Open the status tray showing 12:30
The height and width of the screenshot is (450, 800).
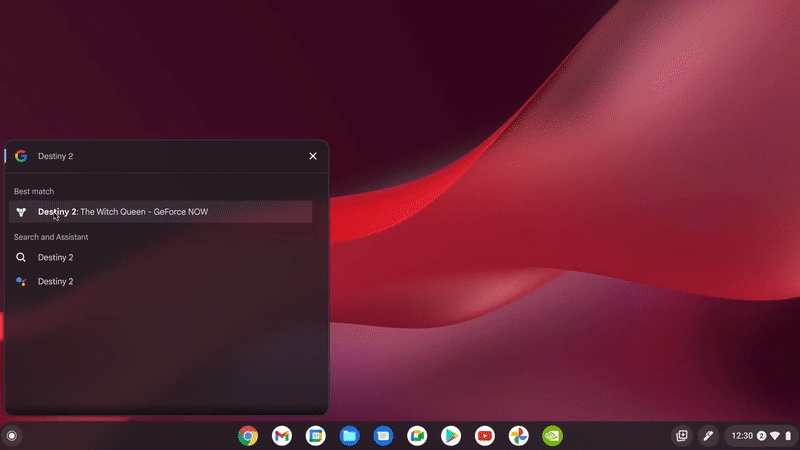[x=760, y=435]
